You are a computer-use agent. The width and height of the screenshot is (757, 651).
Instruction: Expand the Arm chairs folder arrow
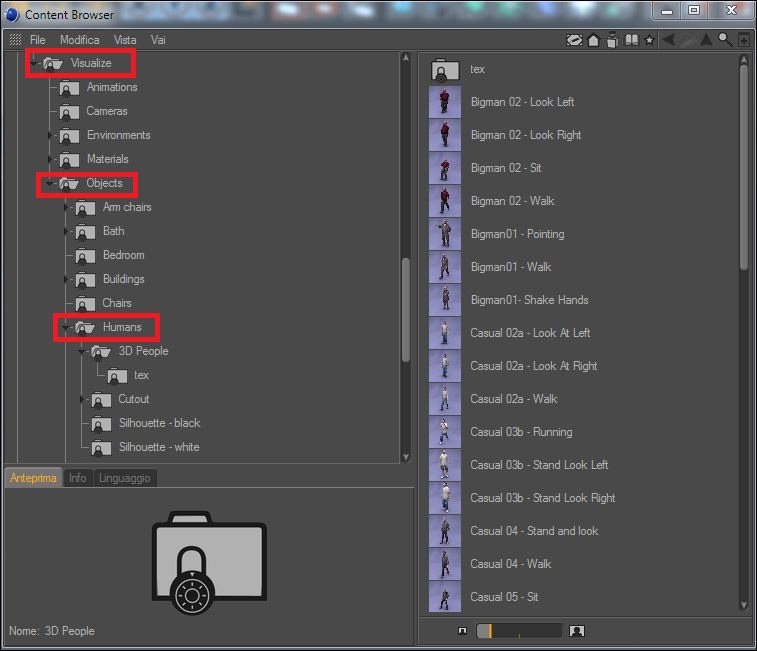66,207
